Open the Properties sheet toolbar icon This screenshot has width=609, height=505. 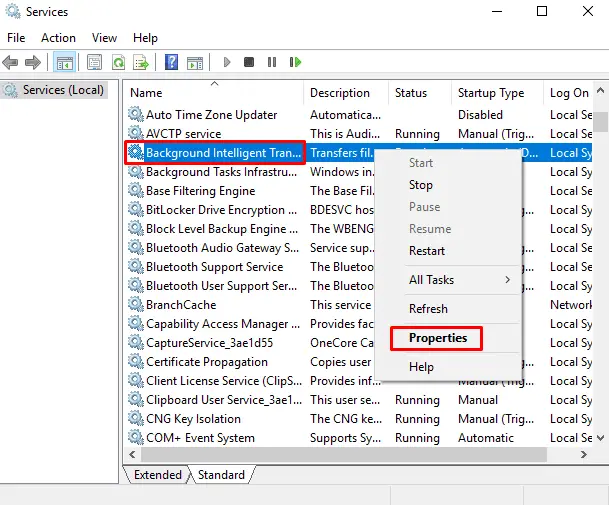(x=94, y=62)
